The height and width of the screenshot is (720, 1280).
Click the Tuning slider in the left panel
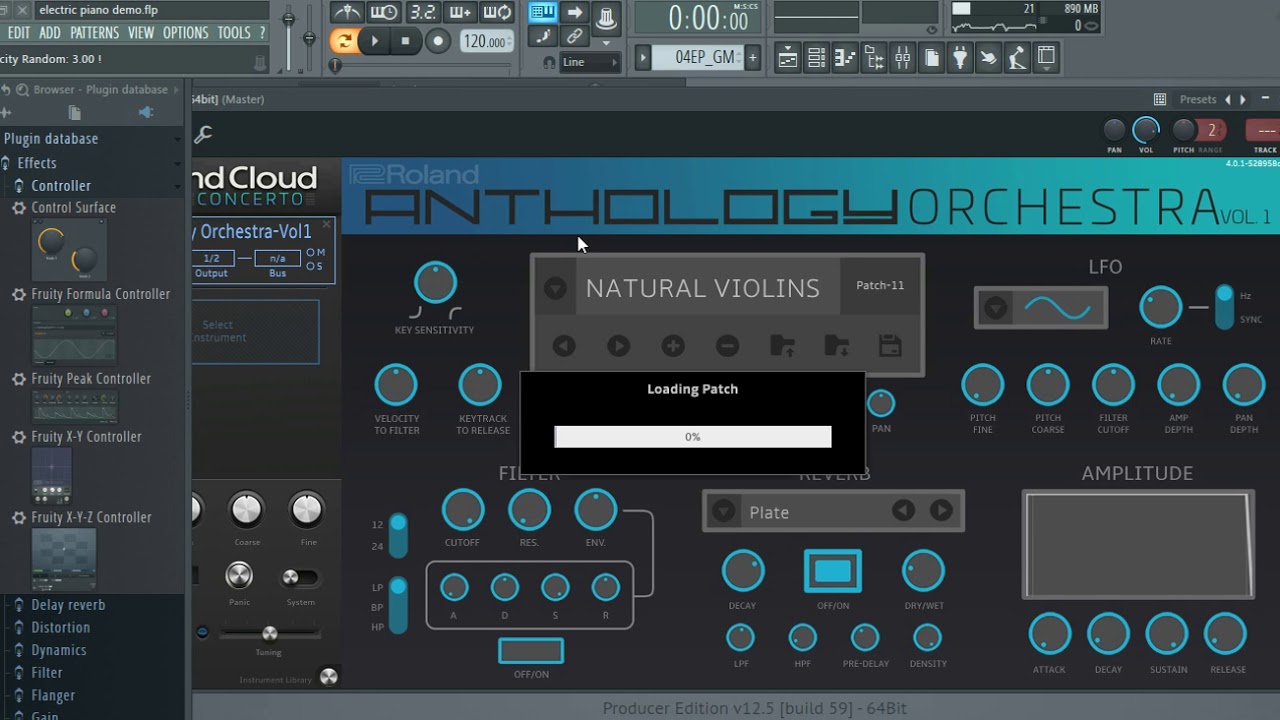[268, 633]
